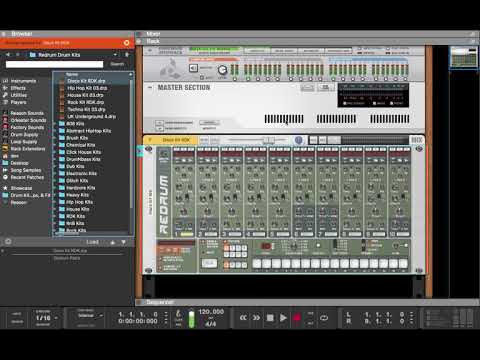Toggle Redrum step 1 button
The width and height of the screenshot is (480, 360).
click(257, 264)
